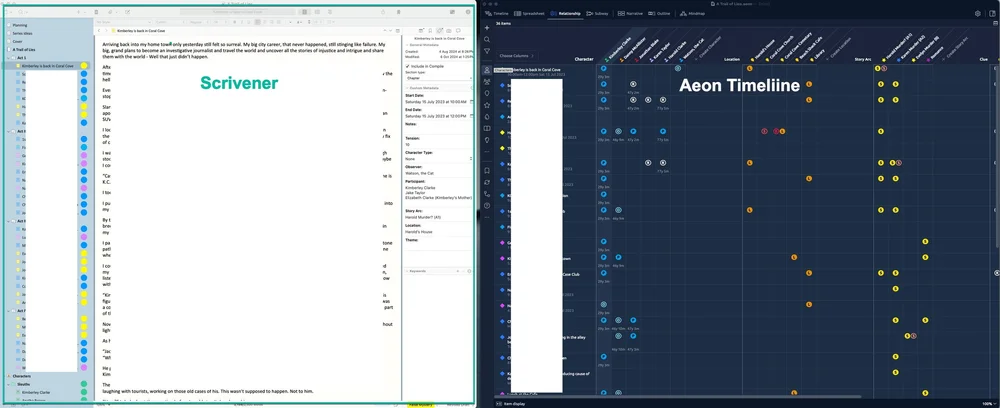Collapse the Keywords section in inspector
This screenshot has width=1000, height=408.
coord(407,271)
